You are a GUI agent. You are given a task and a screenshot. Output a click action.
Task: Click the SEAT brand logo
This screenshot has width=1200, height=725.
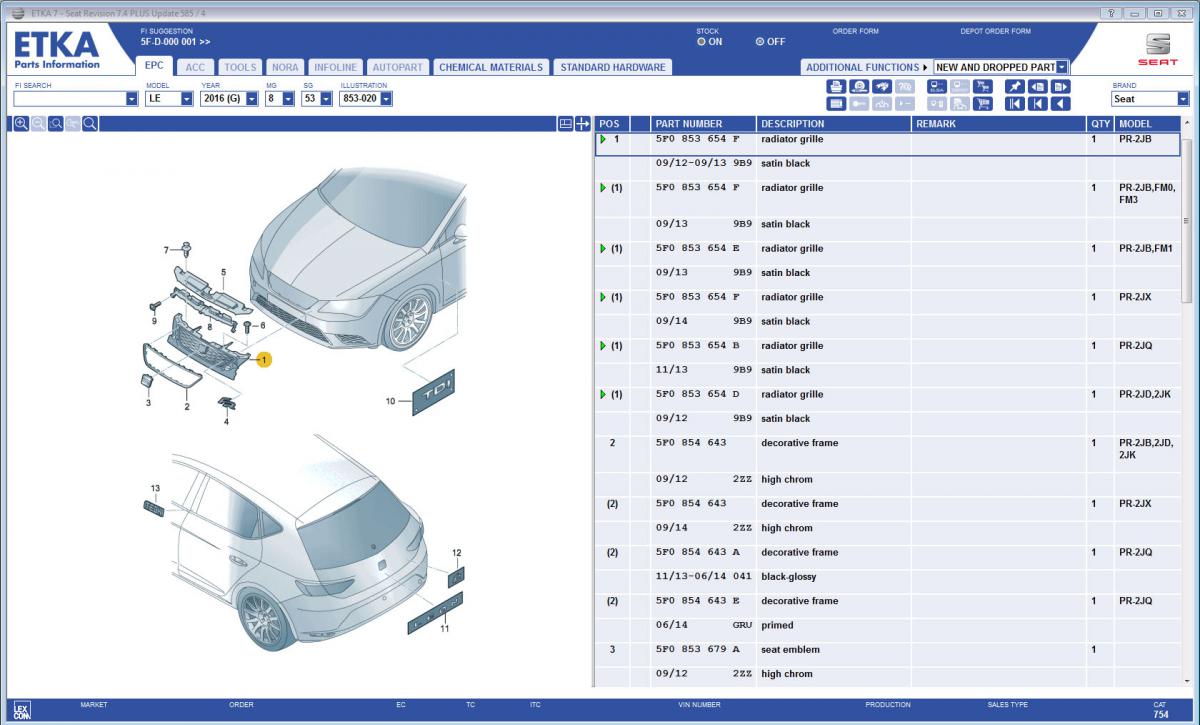(x=1158, y=50)
